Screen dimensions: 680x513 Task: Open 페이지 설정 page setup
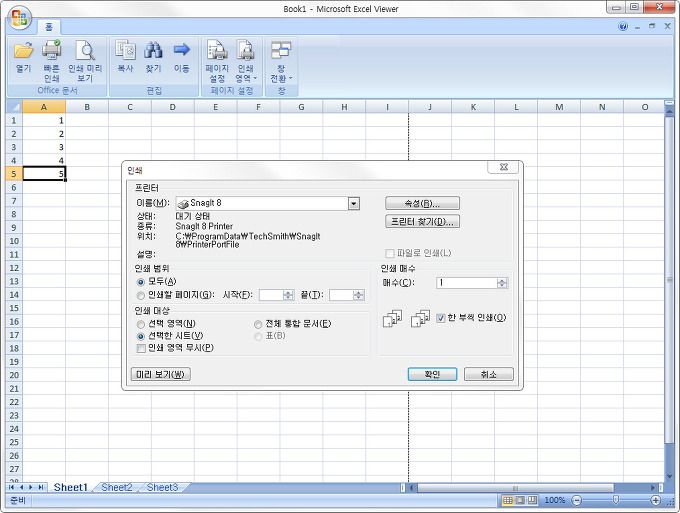point(217,61)
